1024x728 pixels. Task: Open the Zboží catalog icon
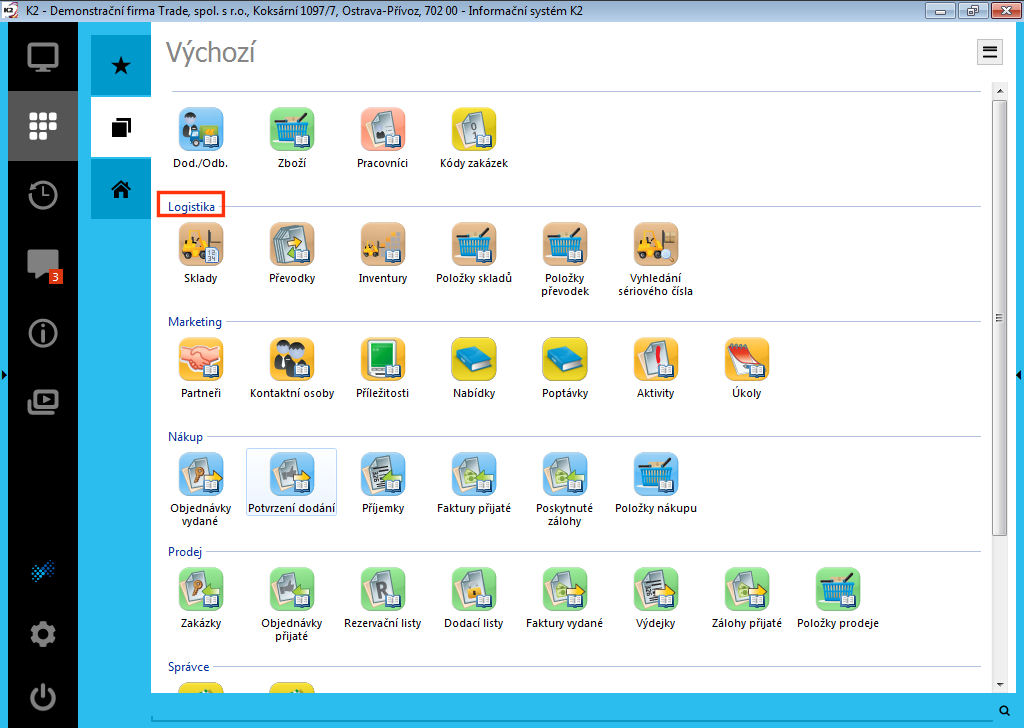coord(292,129)
